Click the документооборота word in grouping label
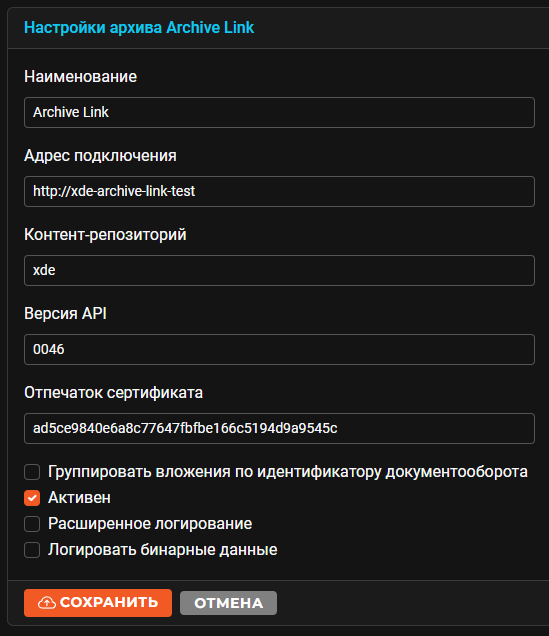Screen dimensions: 549x636 (x=457, y=472)
